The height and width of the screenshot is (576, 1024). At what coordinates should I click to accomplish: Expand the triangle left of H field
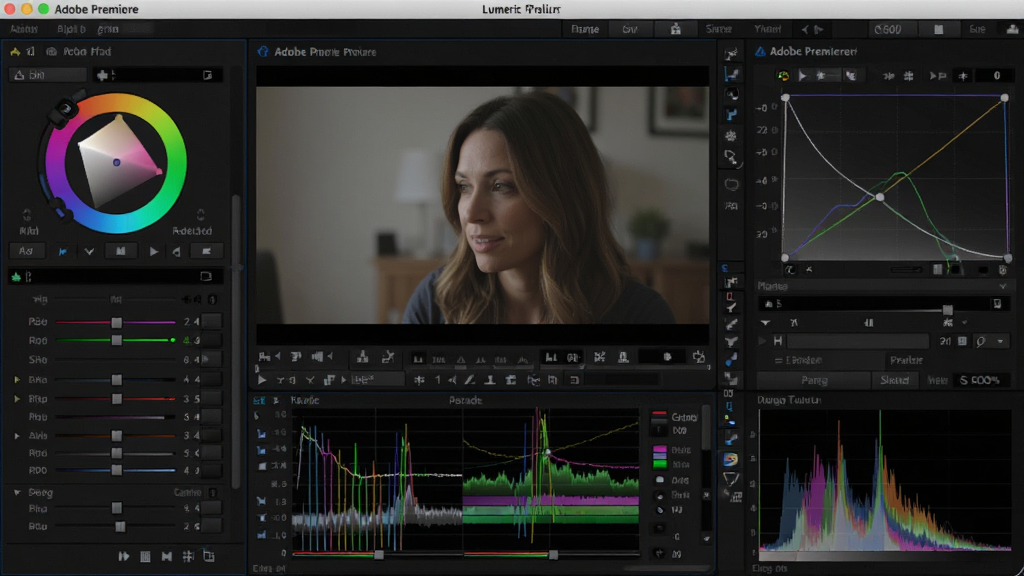(762, 341)
